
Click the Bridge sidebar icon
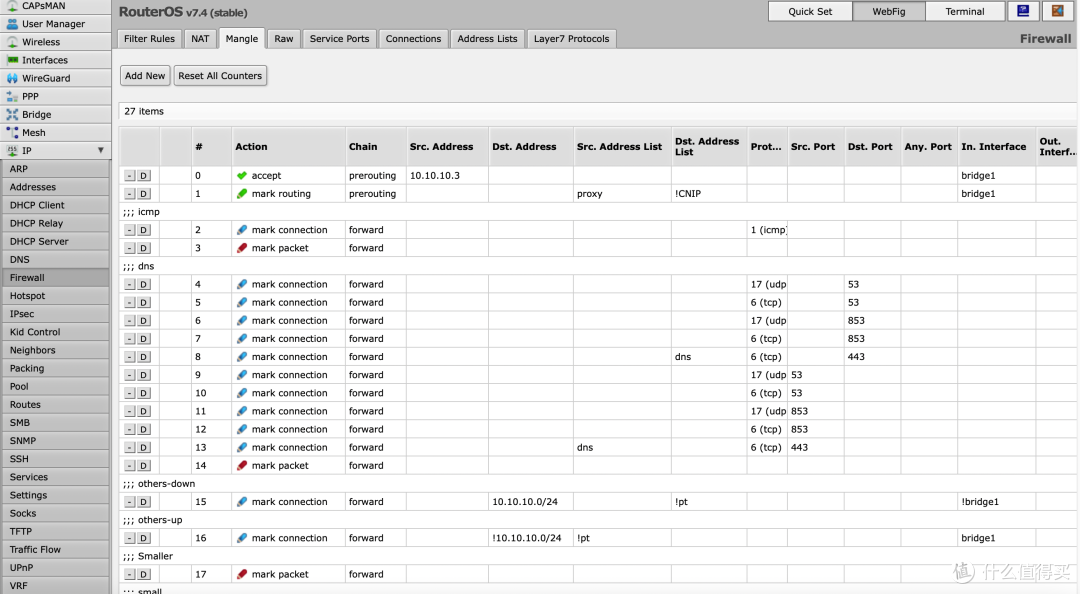(x=12, y=114)
